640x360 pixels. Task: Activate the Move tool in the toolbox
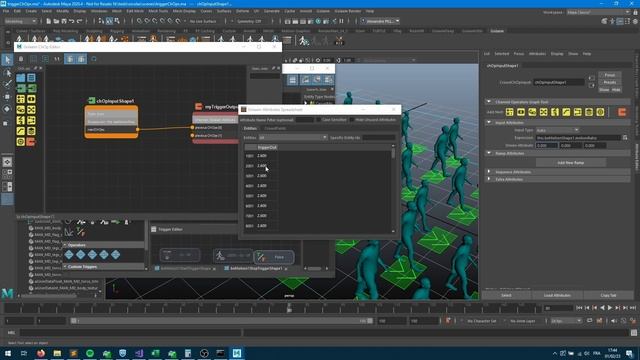coord(7,97)
